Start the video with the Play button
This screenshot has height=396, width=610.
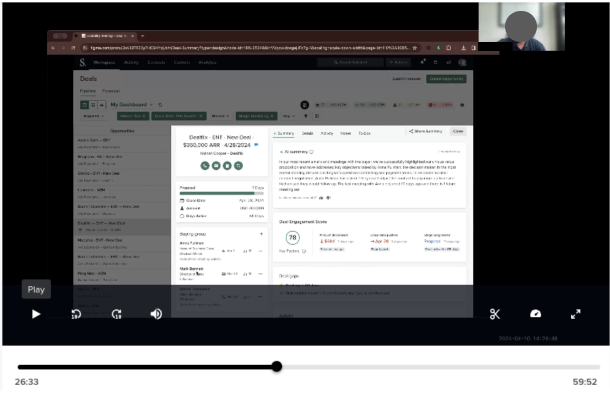[x=36, y=314]
